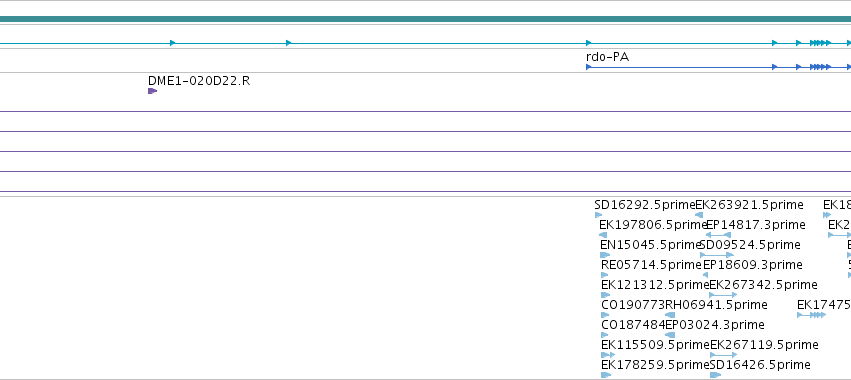The image size is (851, 380).
Task: Click the EK263921.5prime EST arrow glyph
Action: (x=699, y=215)
